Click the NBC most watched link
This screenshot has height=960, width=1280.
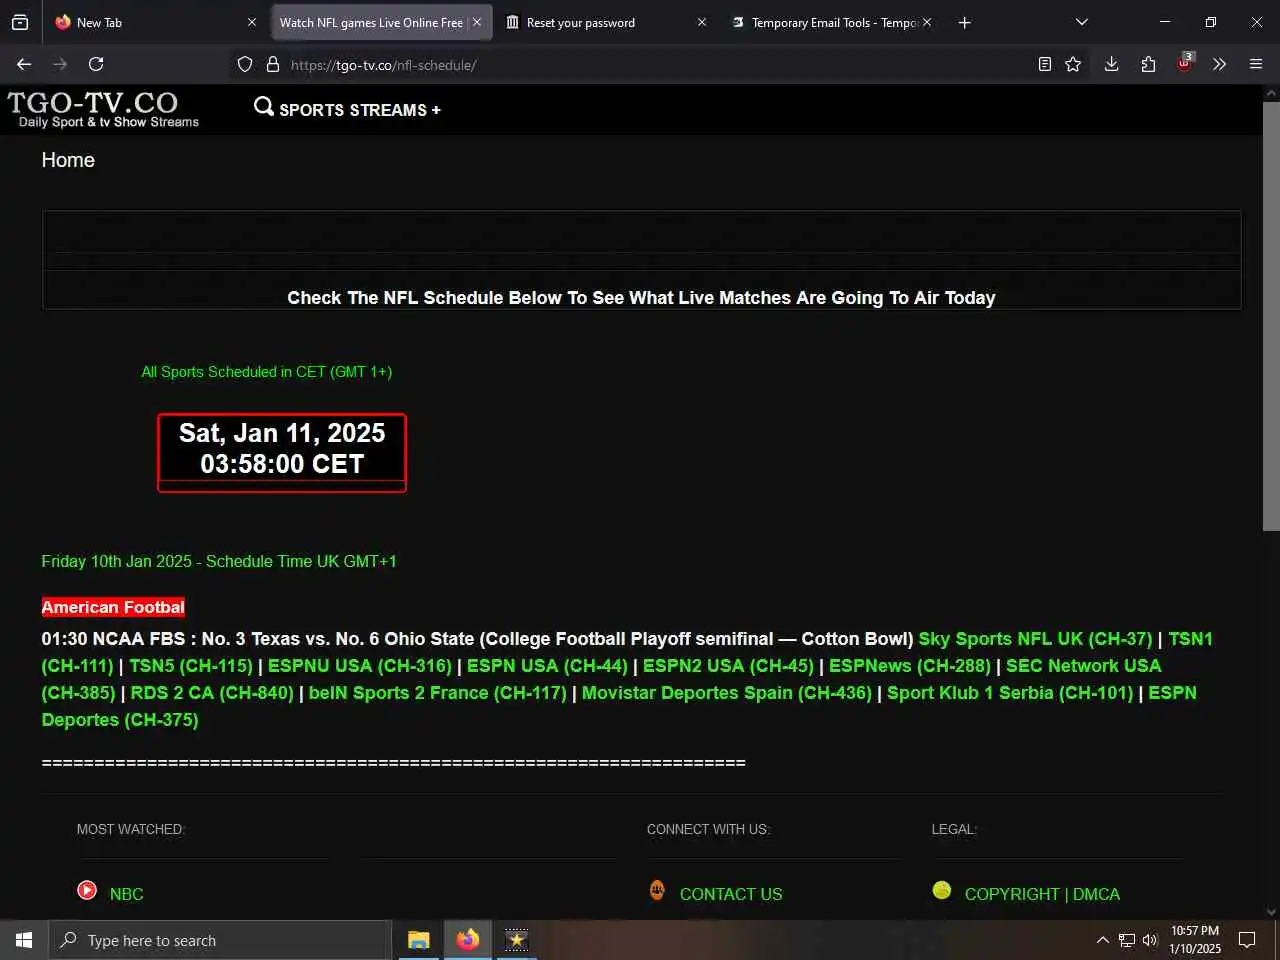(x=126, y=894)
